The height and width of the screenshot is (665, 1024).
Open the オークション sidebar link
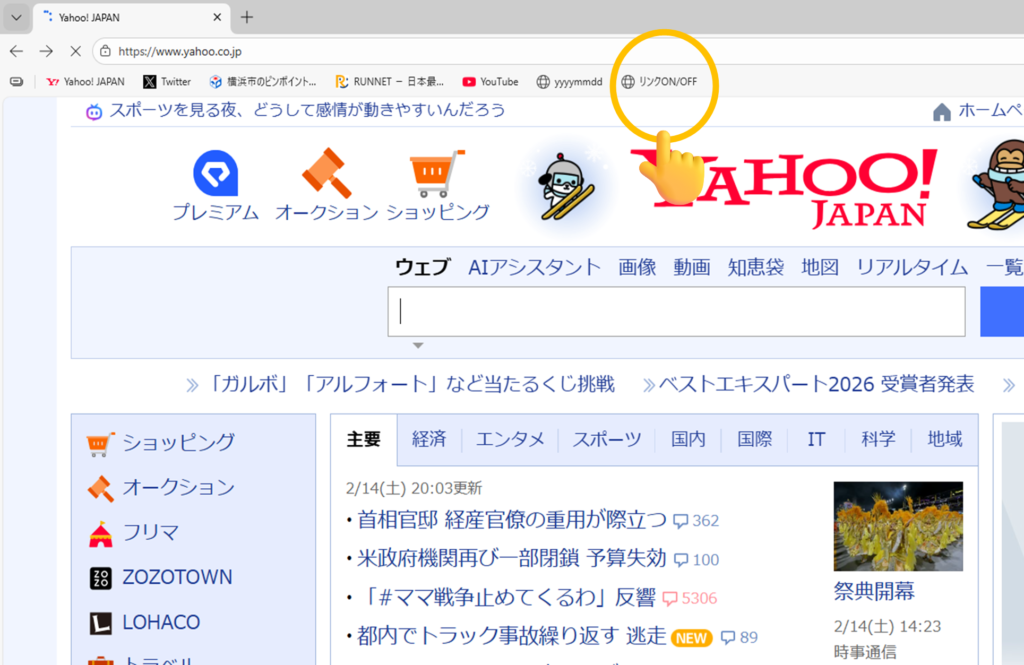[178, 487]
